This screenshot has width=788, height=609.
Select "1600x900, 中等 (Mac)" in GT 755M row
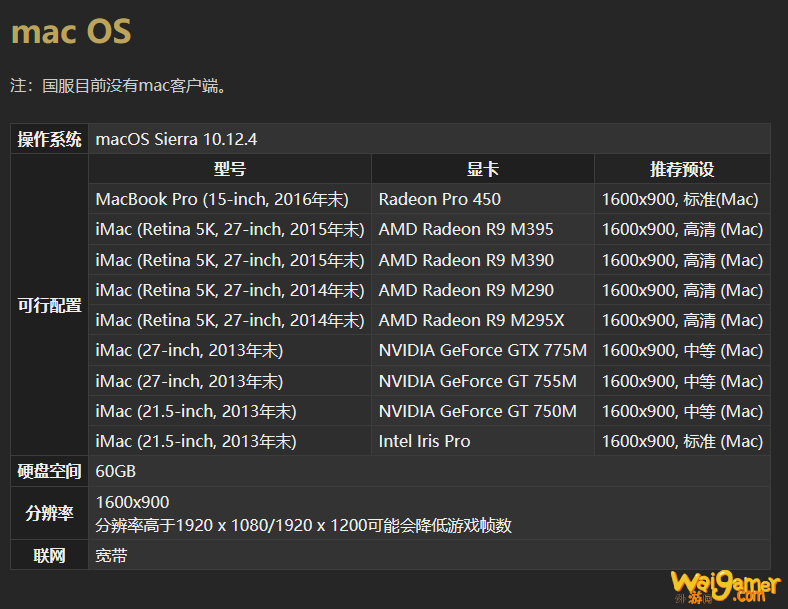click(x=682, y=381)
